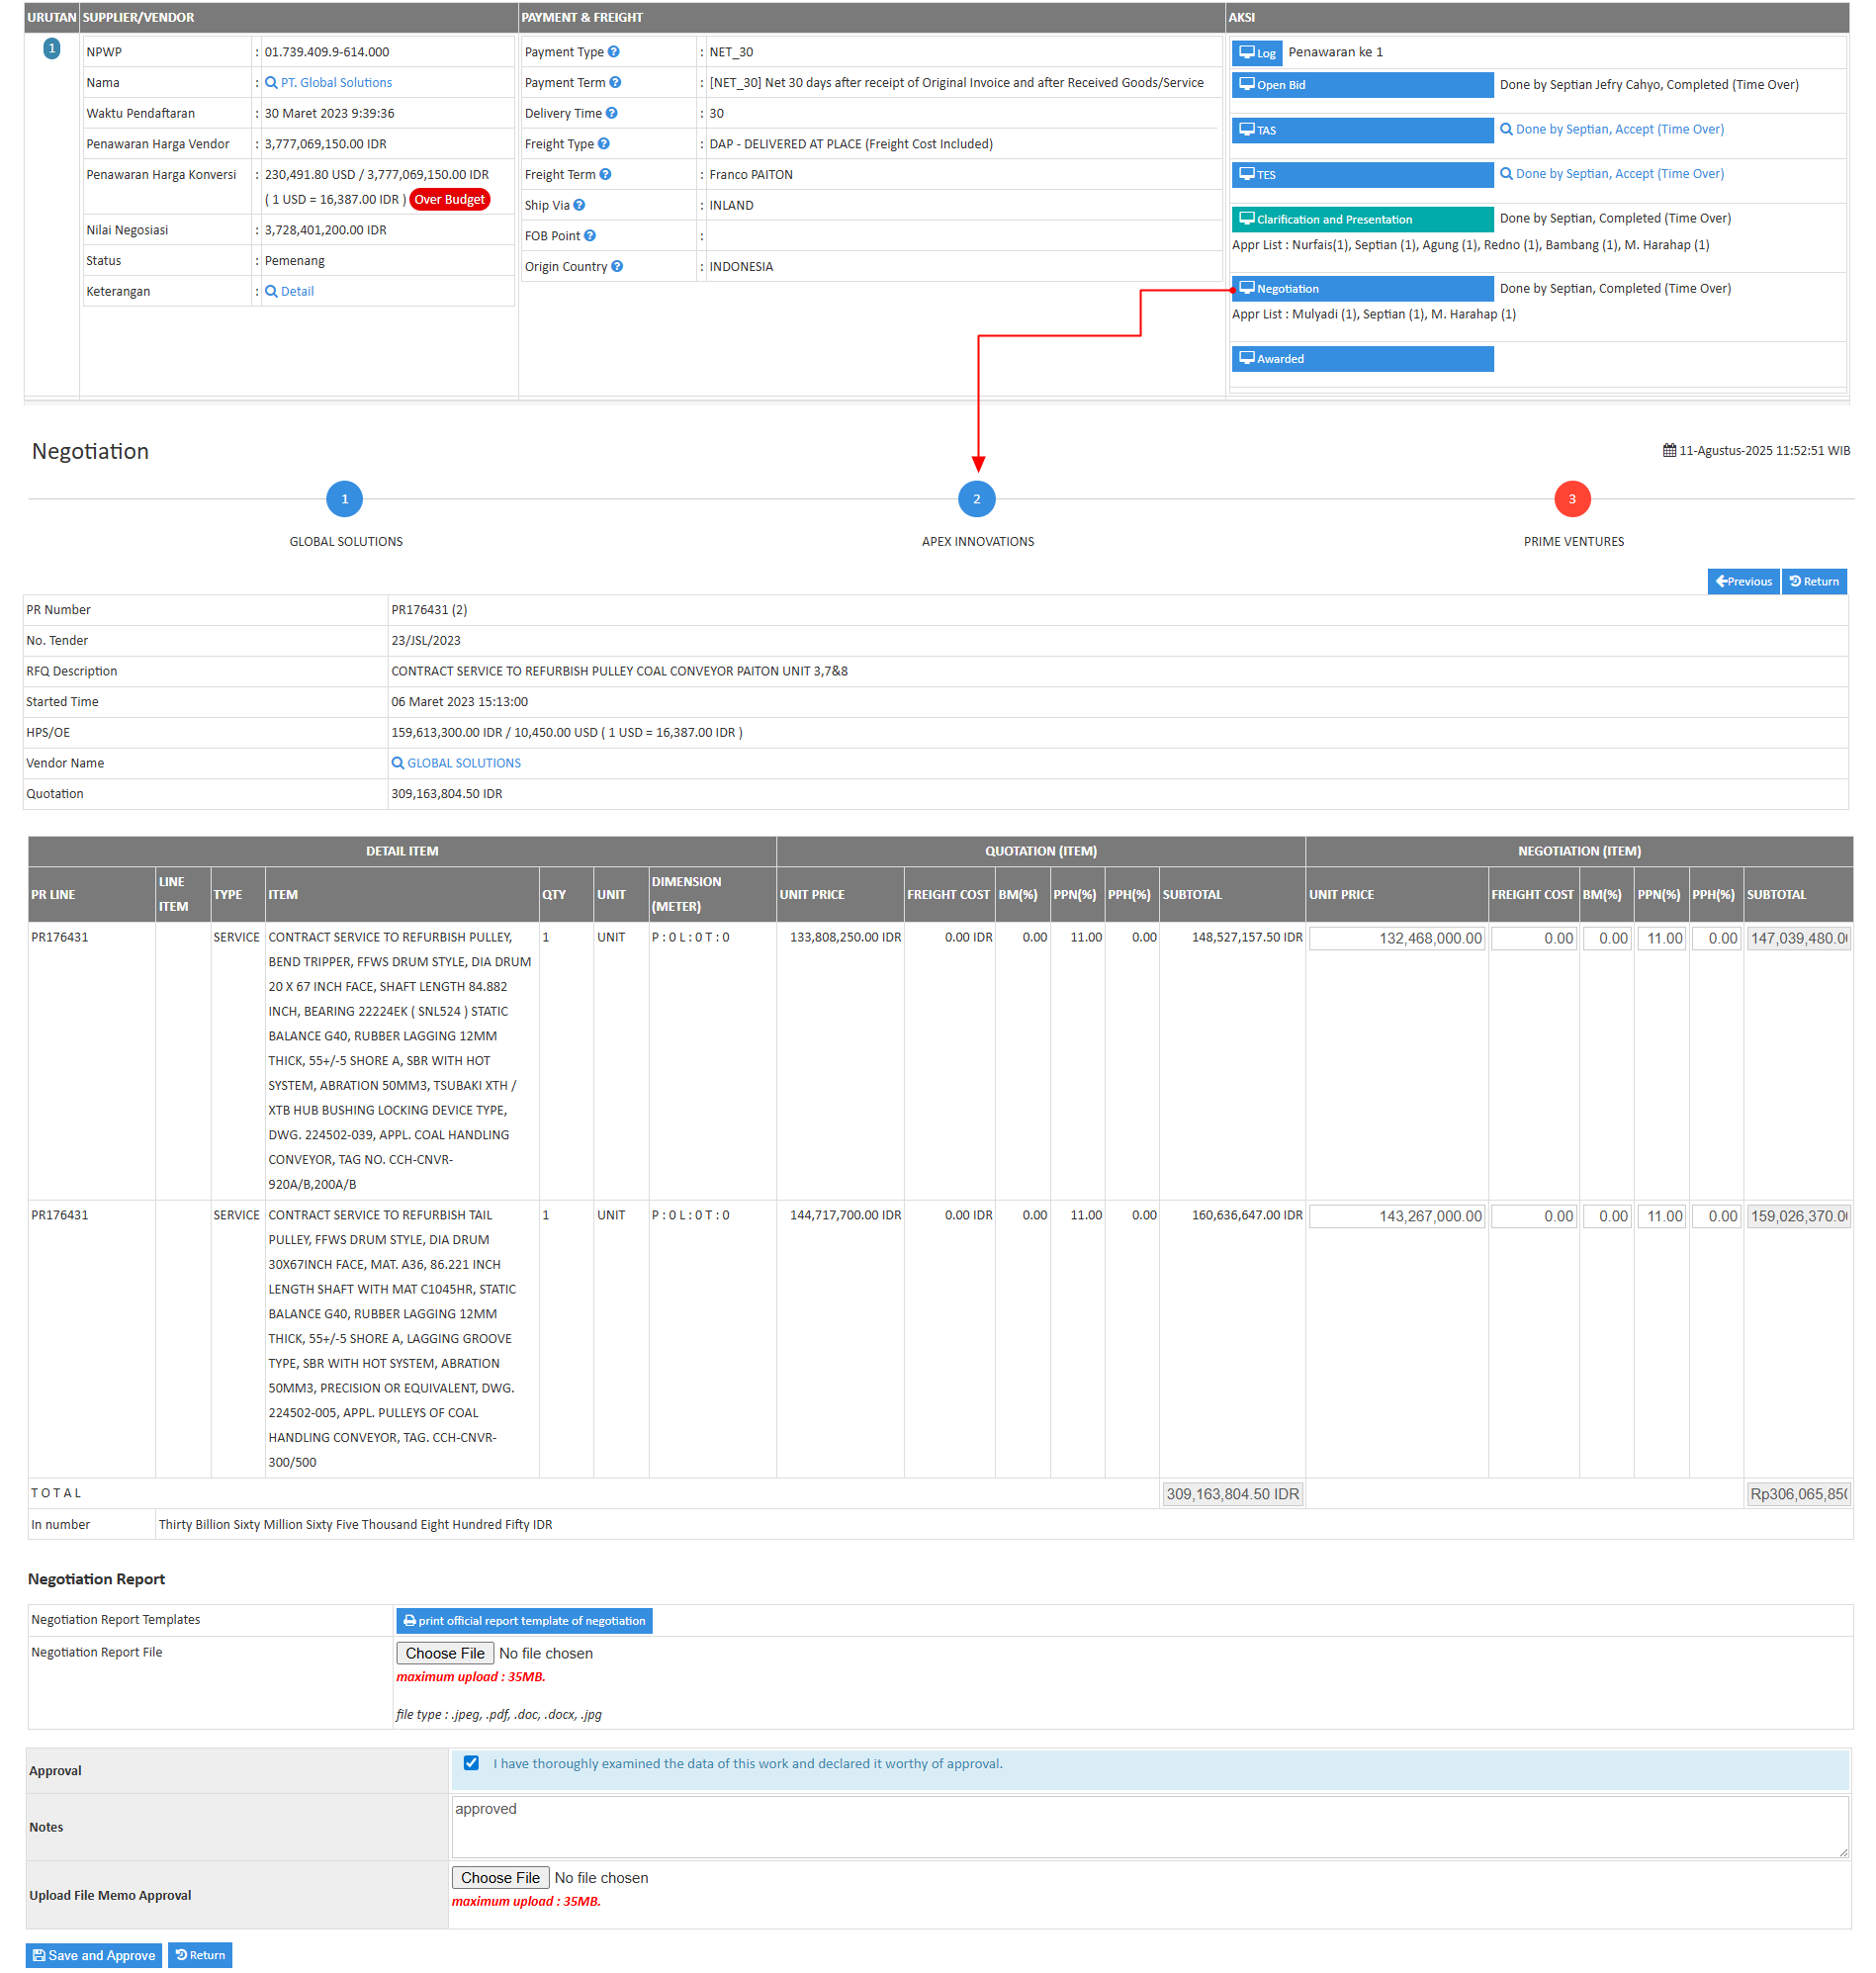1876x1973 pixels.
Task: Click the TAS monitor icon
Action: (1248, 129)
